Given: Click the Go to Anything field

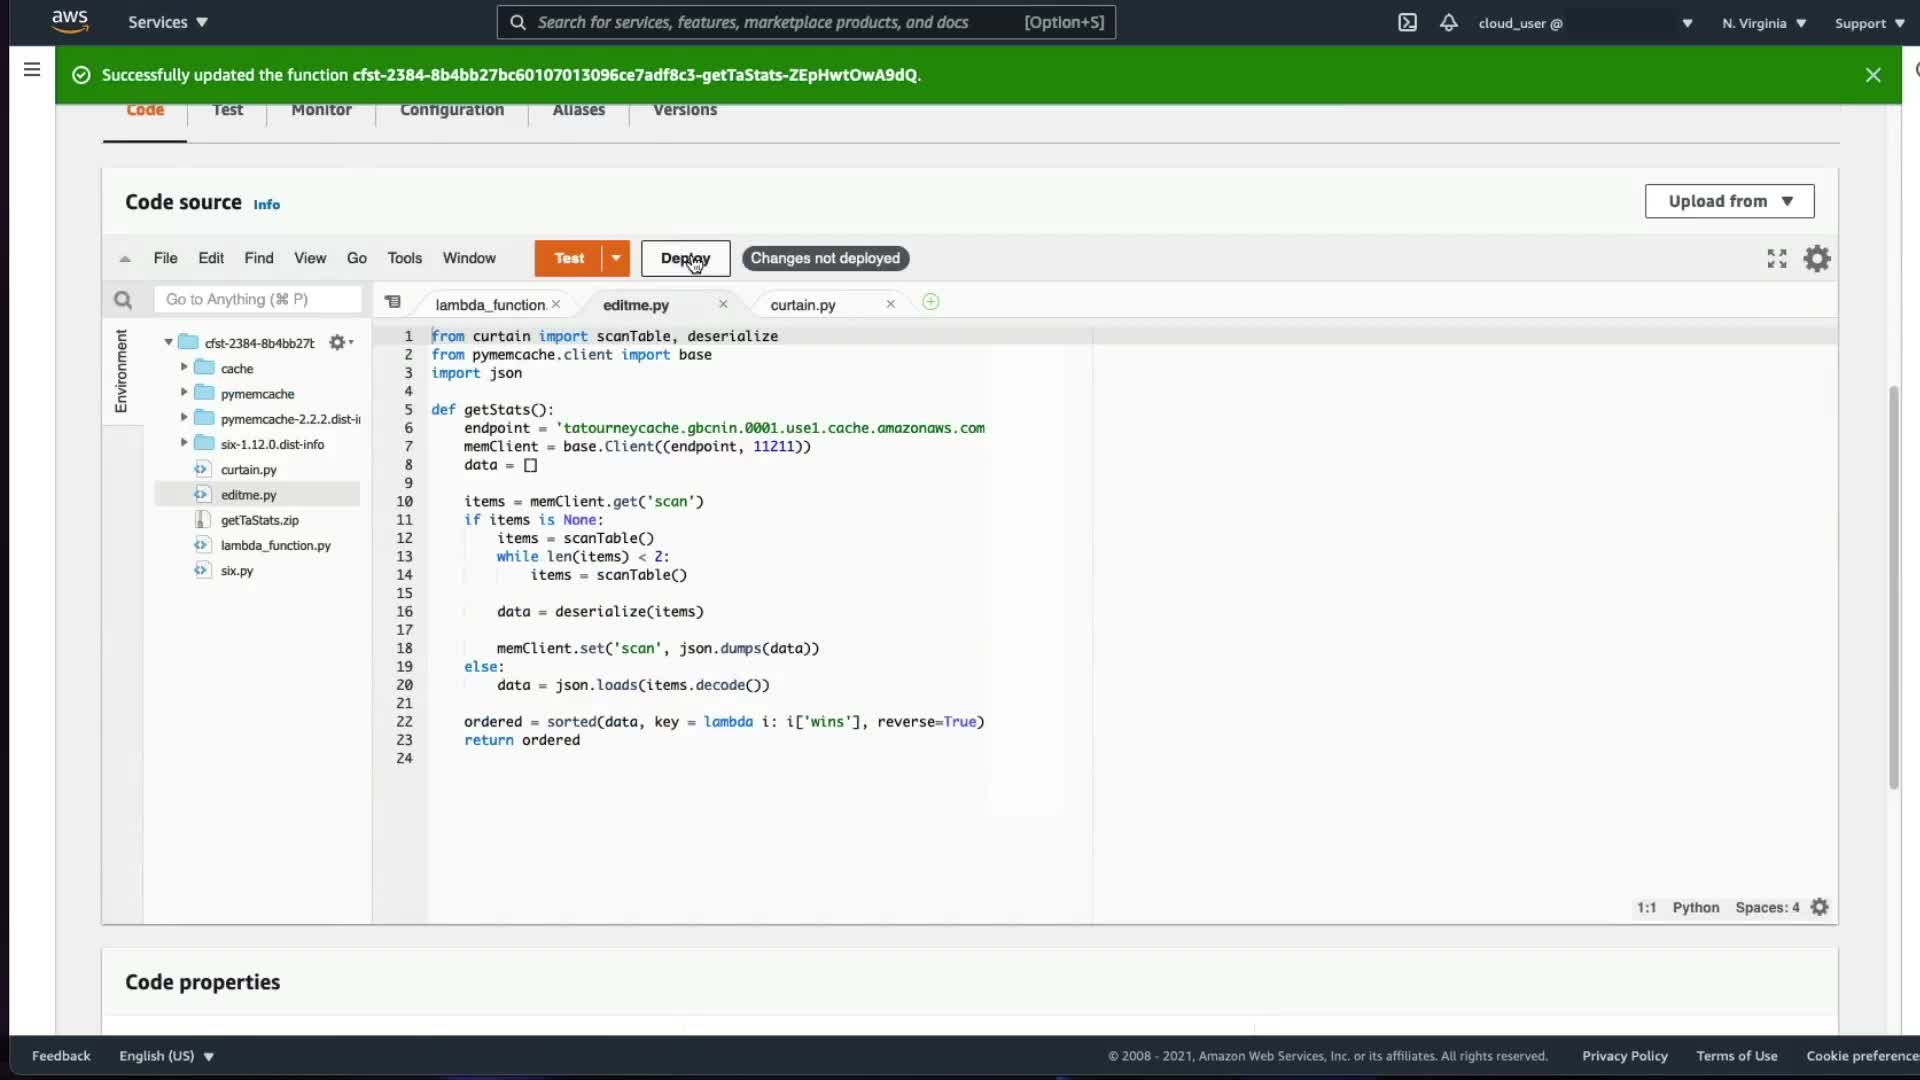Looking at the screenshot, I should coord(258,299).
